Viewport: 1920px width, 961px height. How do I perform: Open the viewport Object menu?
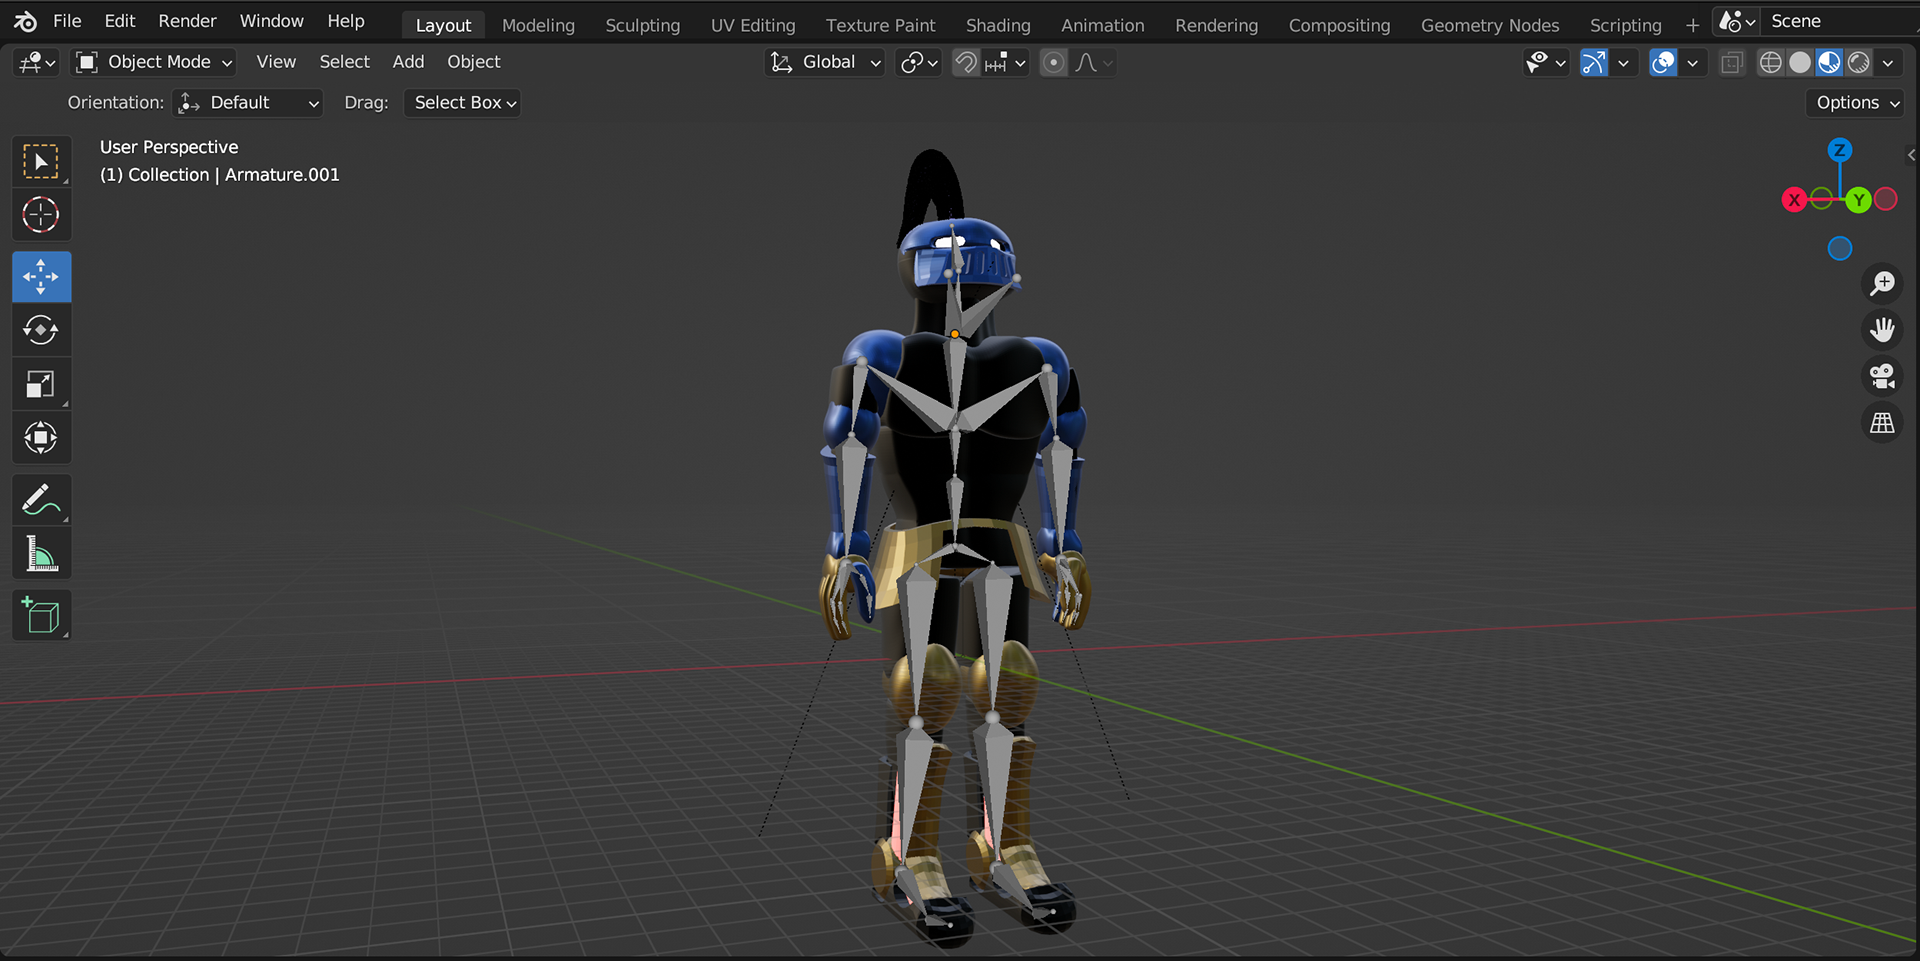(x=474, y=62)
